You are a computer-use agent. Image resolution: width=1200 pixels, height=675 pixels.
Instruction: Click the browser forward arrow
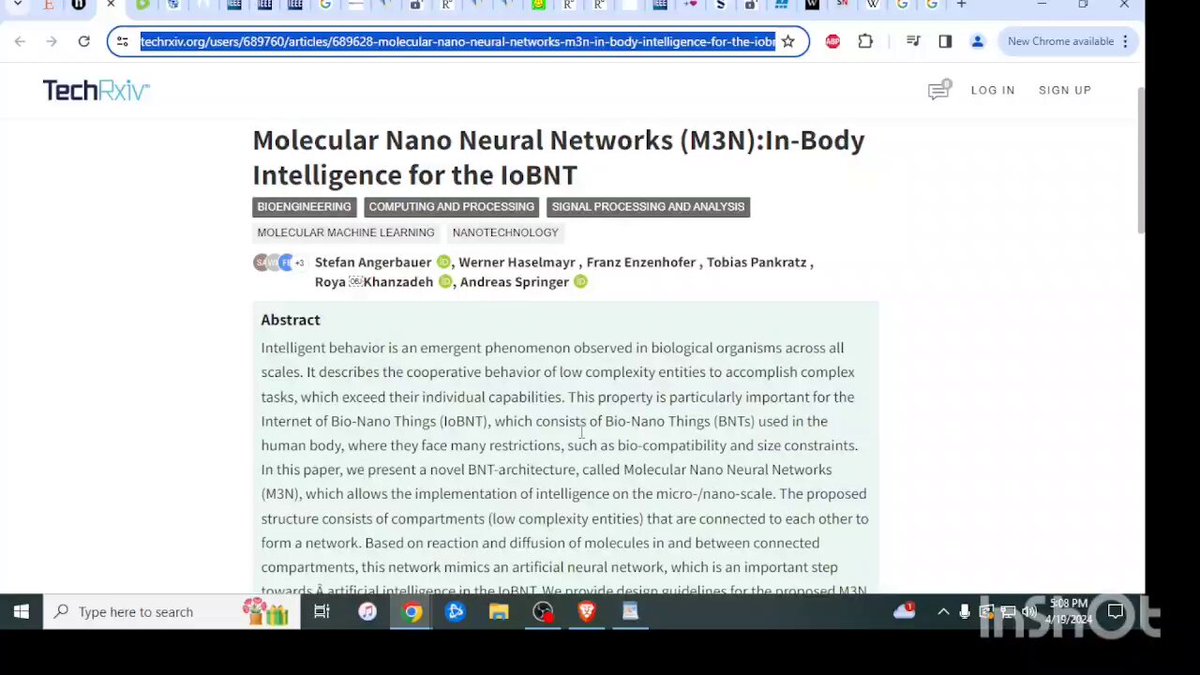52,42
